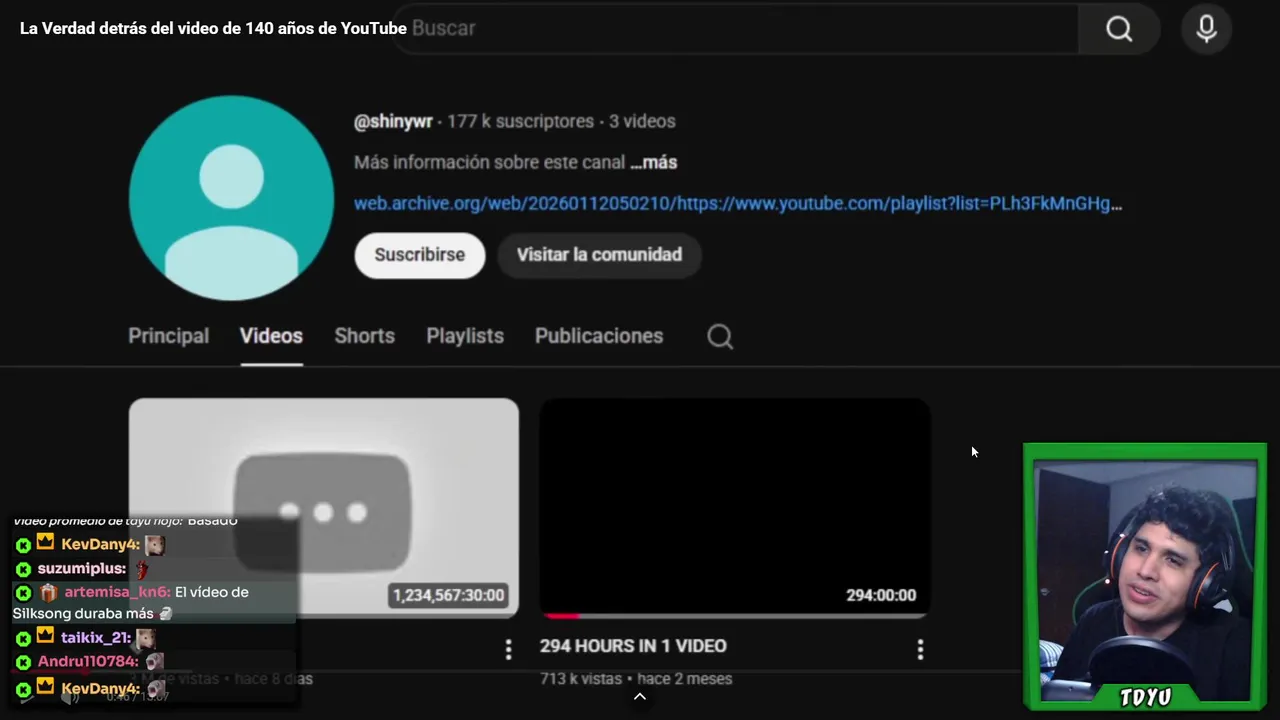Click the 3 videos count text
Image resolution: width=1280 pixels, height=720 pixels.
(x=642, y=121)
